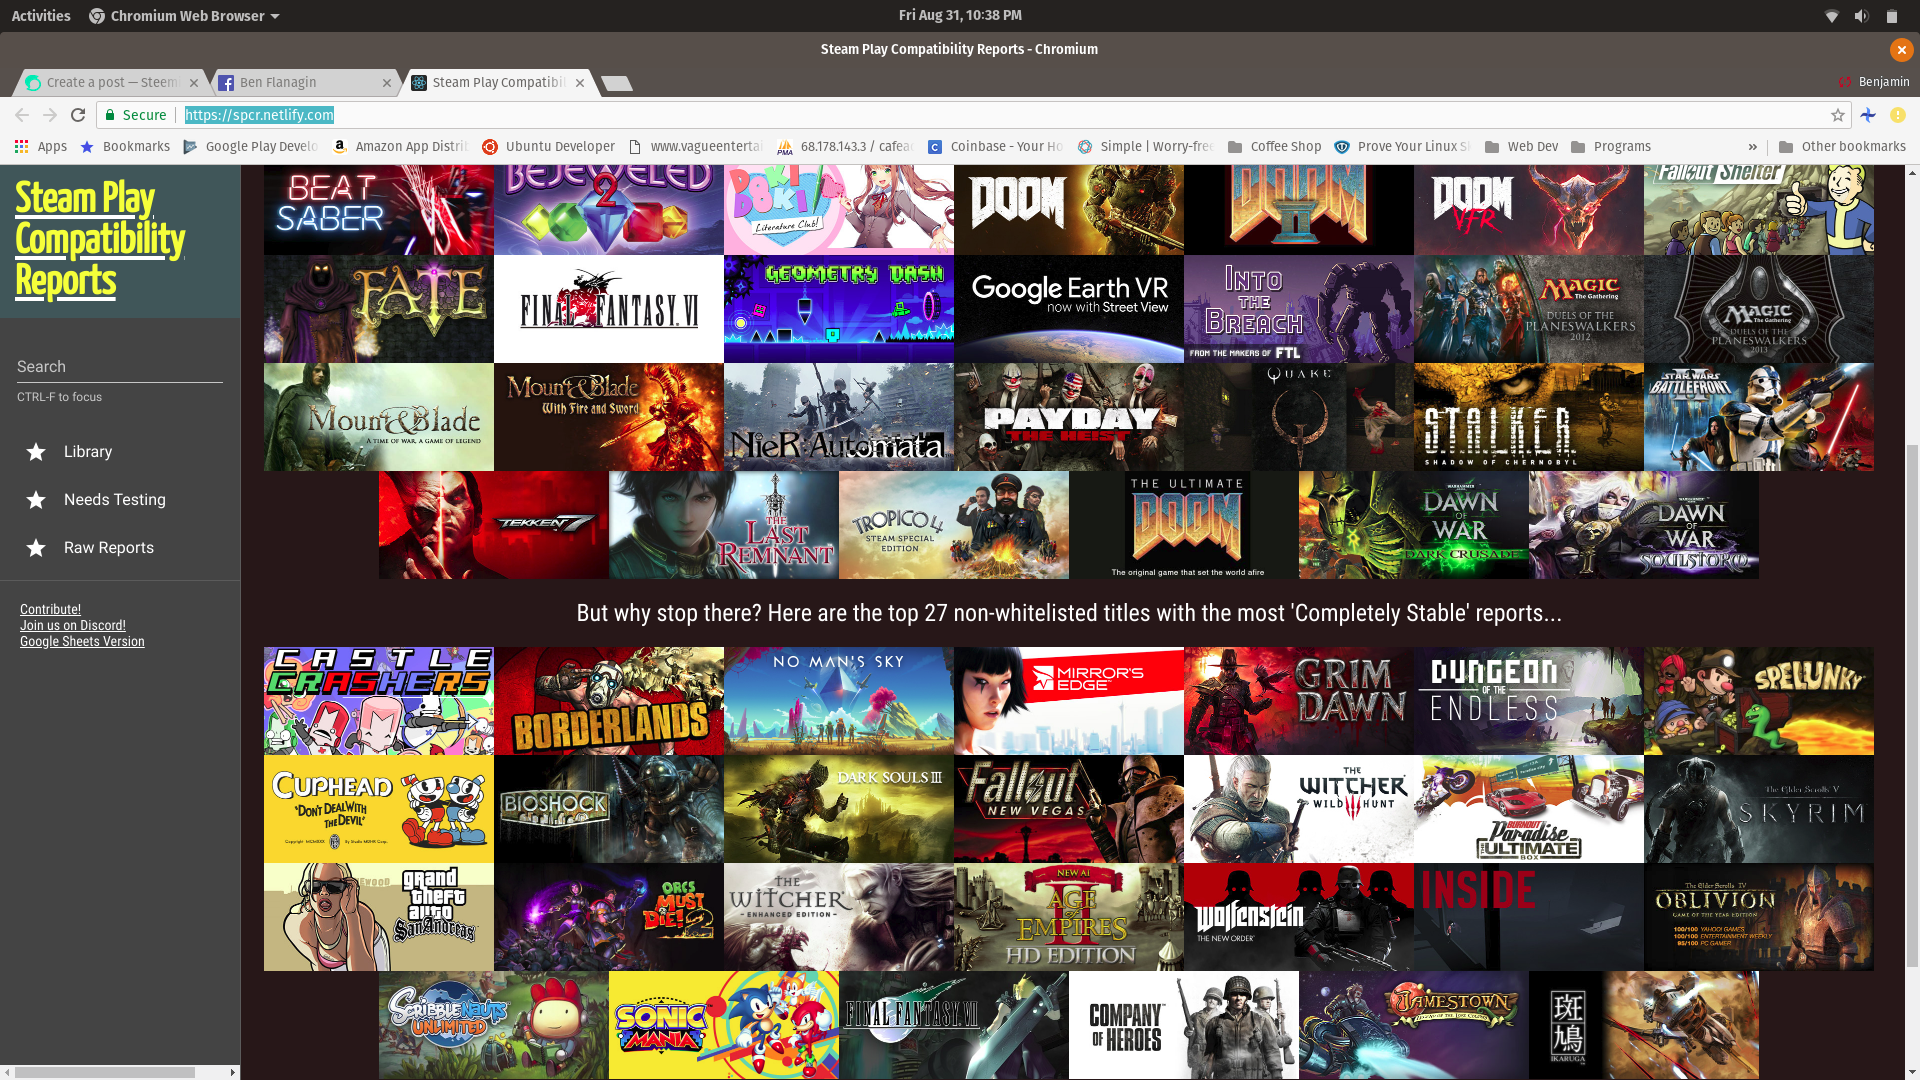
Task: Select the star icon beside Library
Action: coord(36,452)
